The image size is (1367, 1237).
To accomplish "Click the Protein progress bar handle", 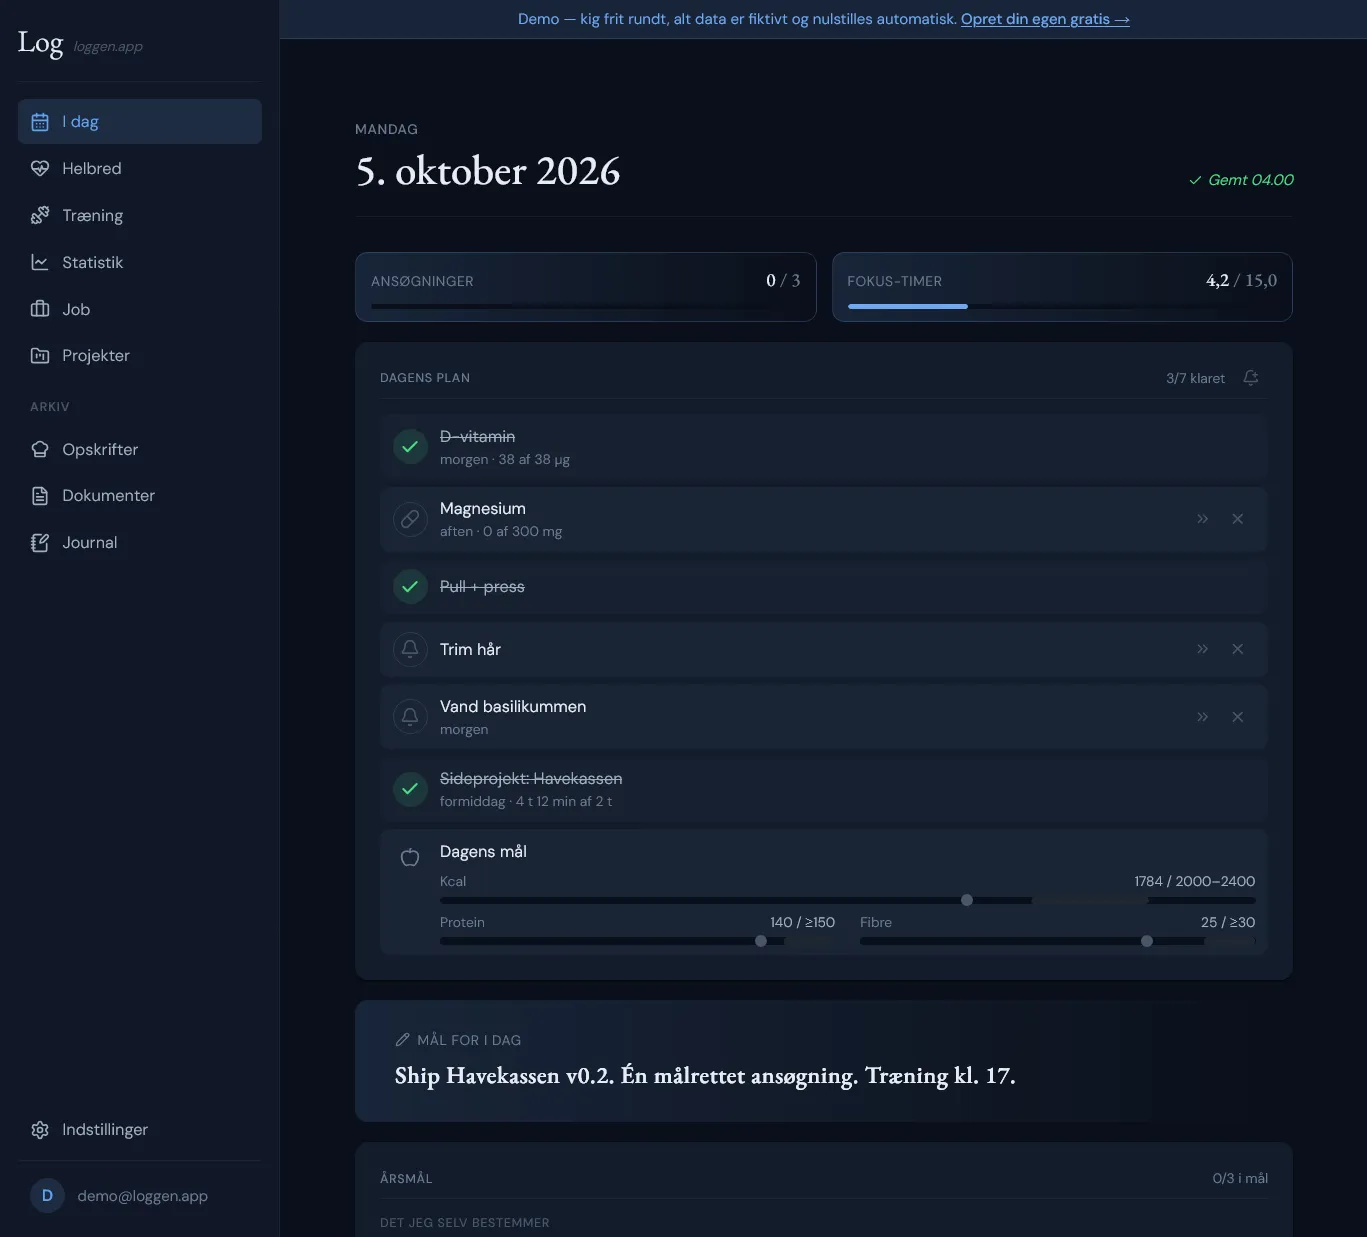I will point(761,941).
